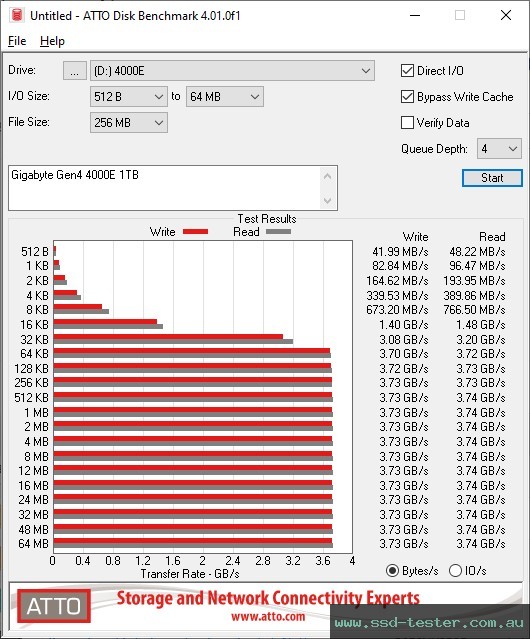Close the ATTO Disk Benchmark window

pyautogui.click(x=506, y=15)
